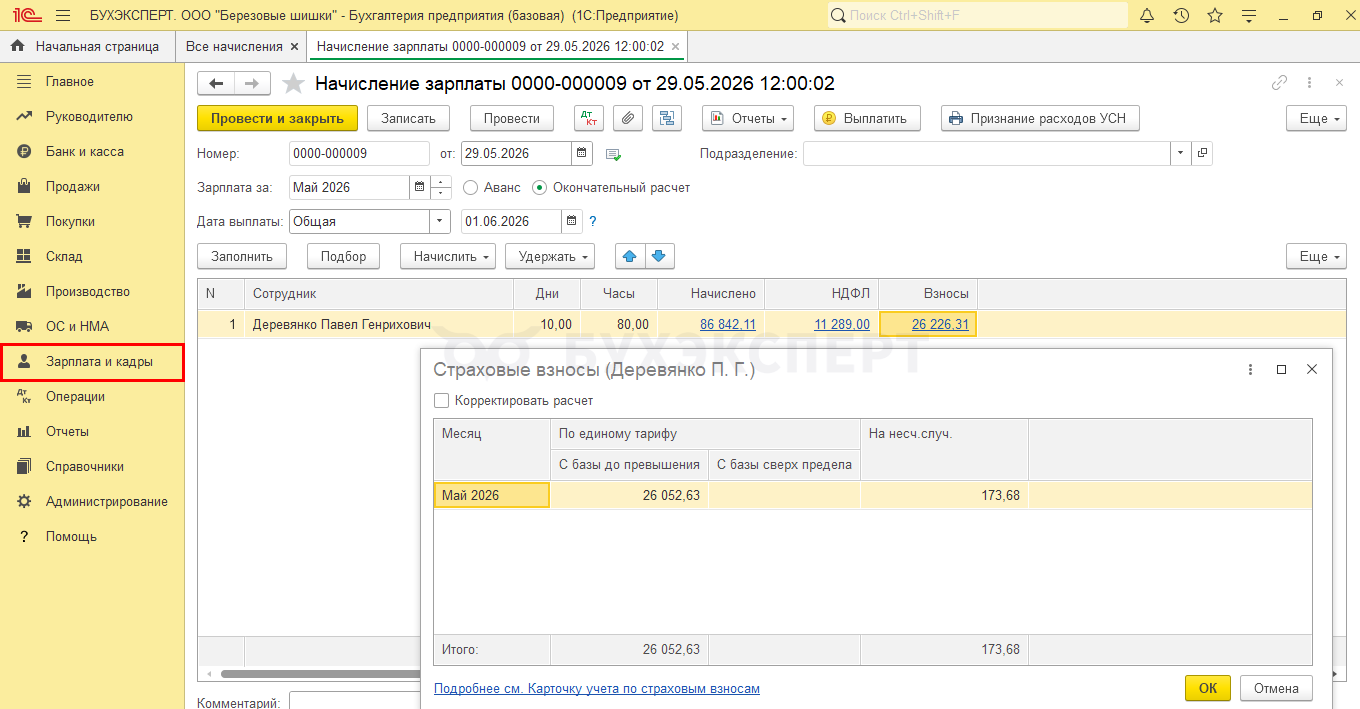
Task: Open related documents structure icon
Action: (667, 118)
